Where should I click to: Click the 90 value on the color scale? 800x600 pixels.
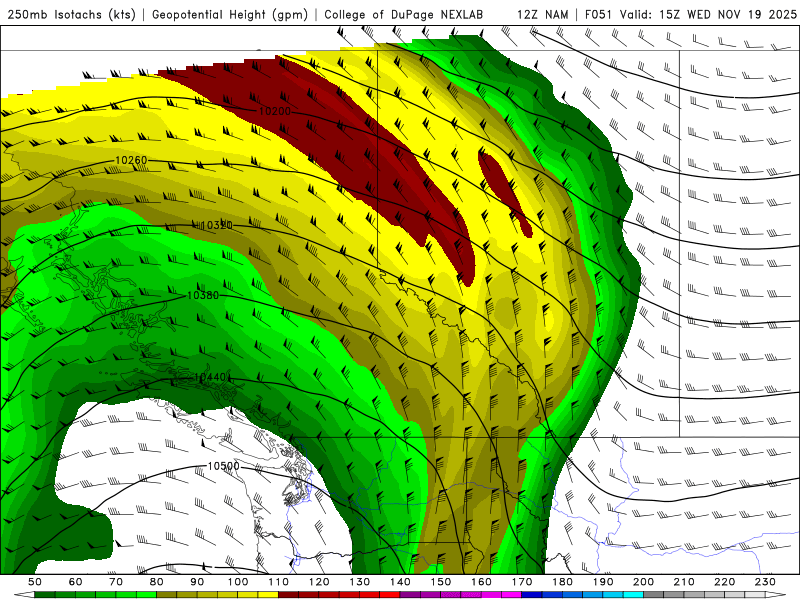(197, 582)
